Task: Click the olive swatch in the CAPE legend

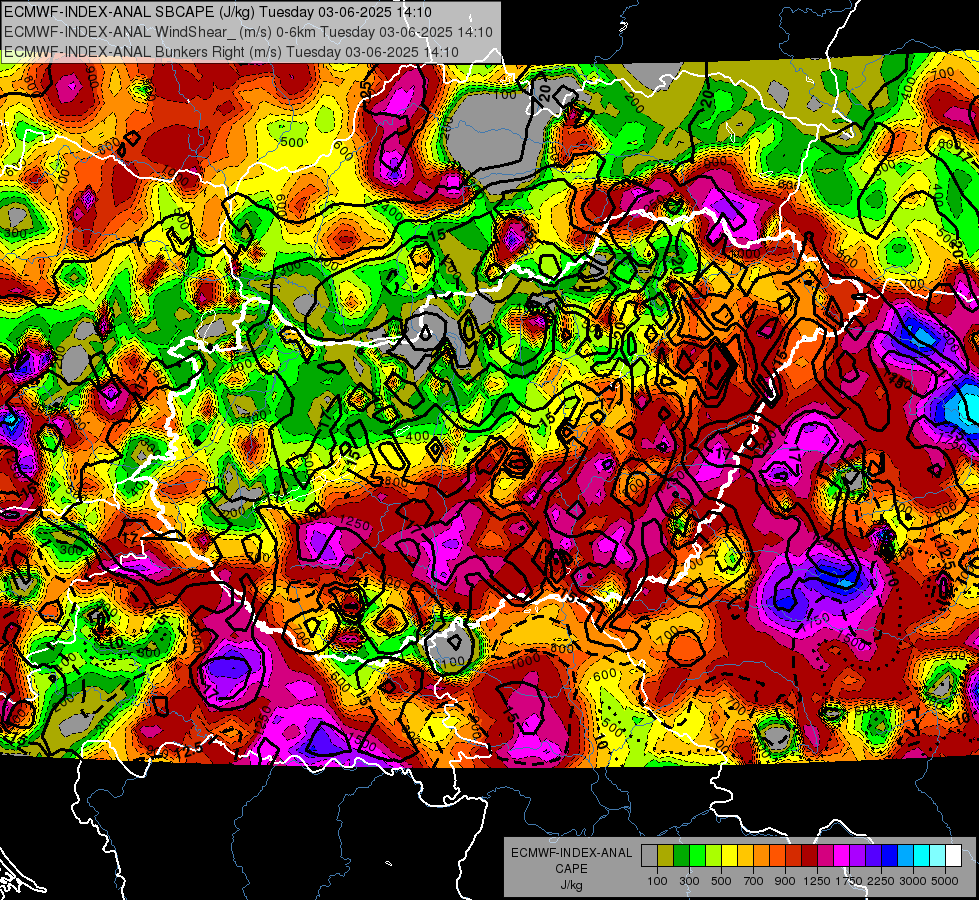Action: [666, 856]
